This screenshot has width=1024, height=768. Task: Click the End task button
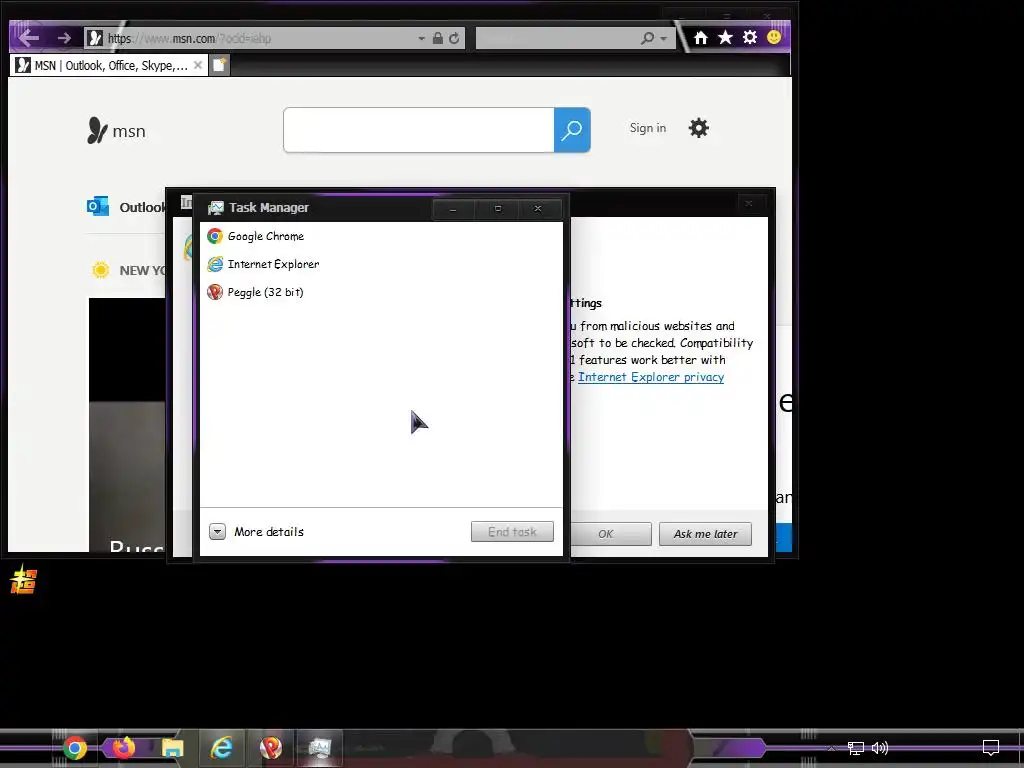(512, 532)
